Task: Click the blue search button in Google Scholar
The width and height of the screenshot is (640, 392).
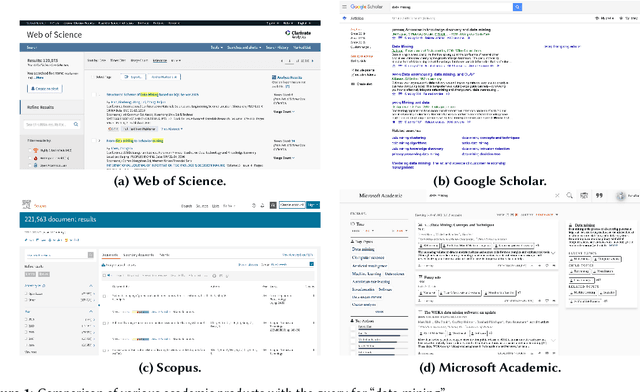Action: [x=517, y=7]
